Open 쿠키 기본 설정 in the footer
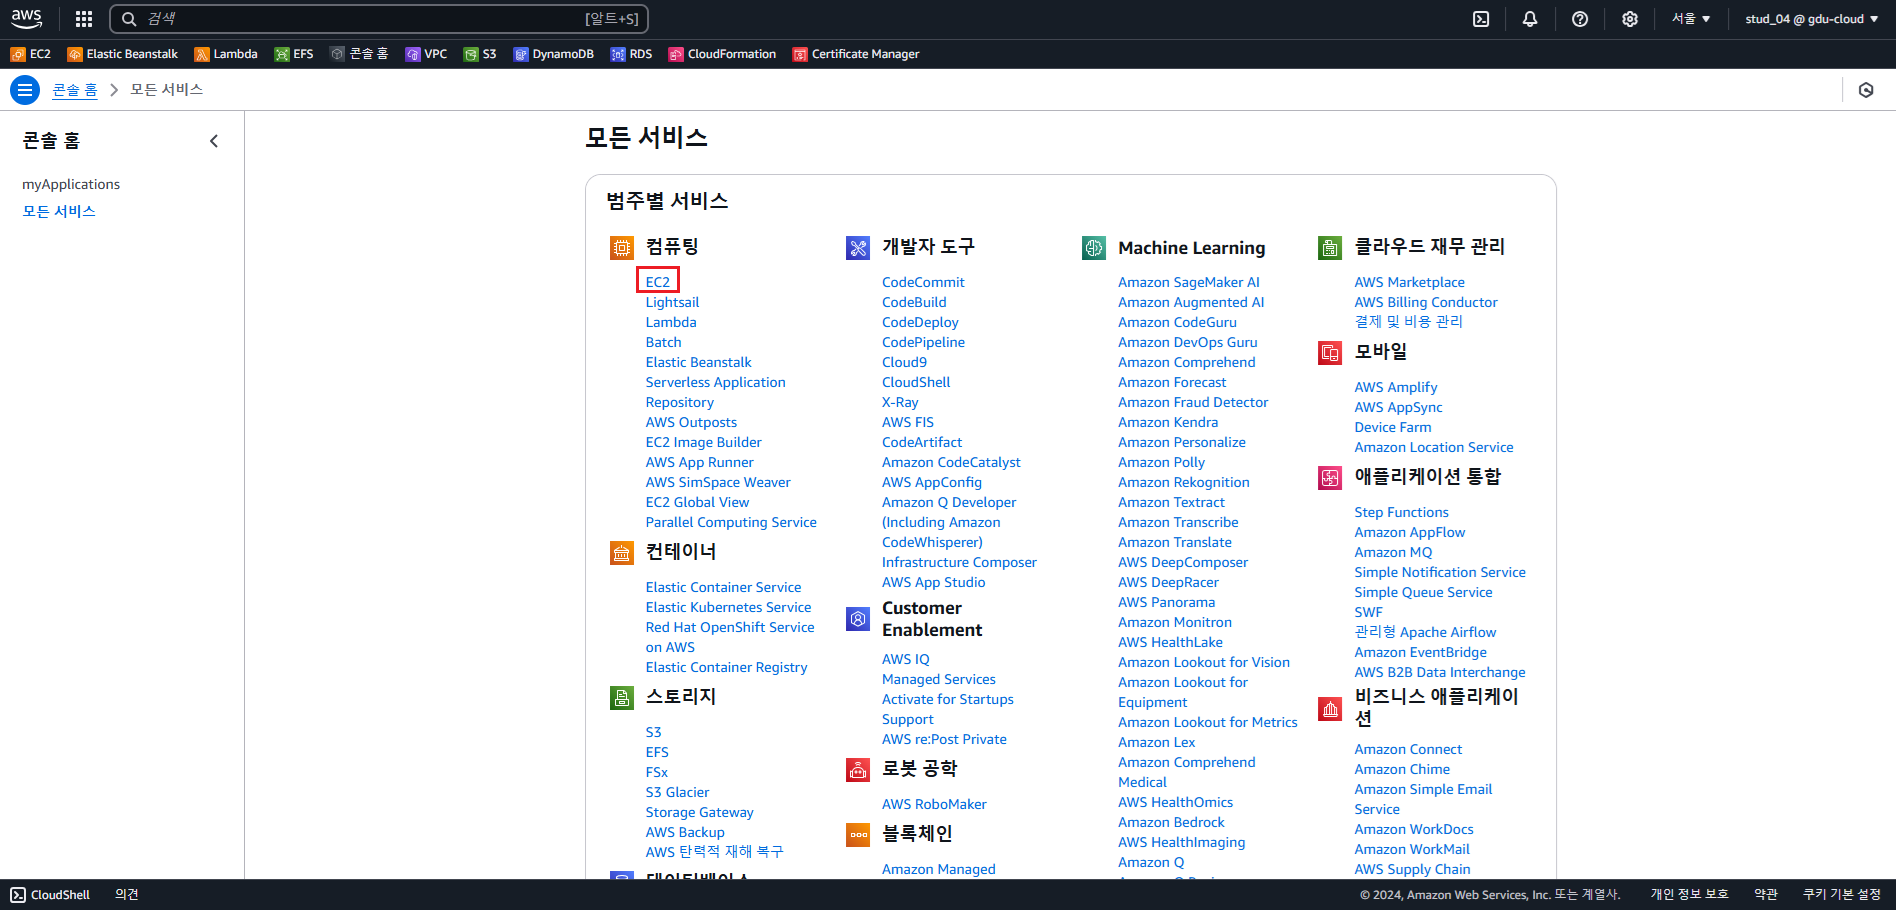 pyautogui.click(x=1842, y=895)
